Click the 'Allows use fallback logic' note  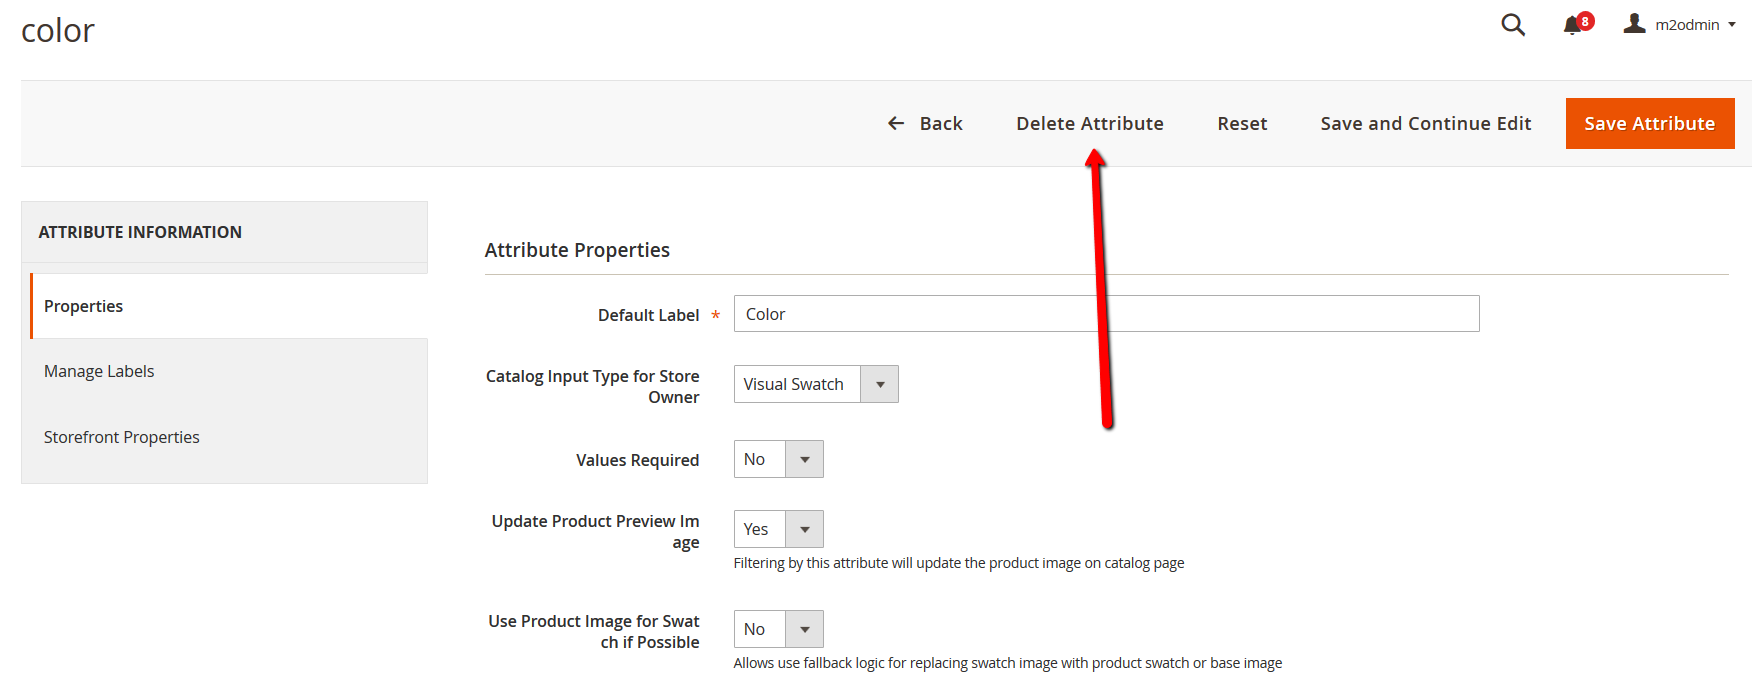[x=1008, y=663]
